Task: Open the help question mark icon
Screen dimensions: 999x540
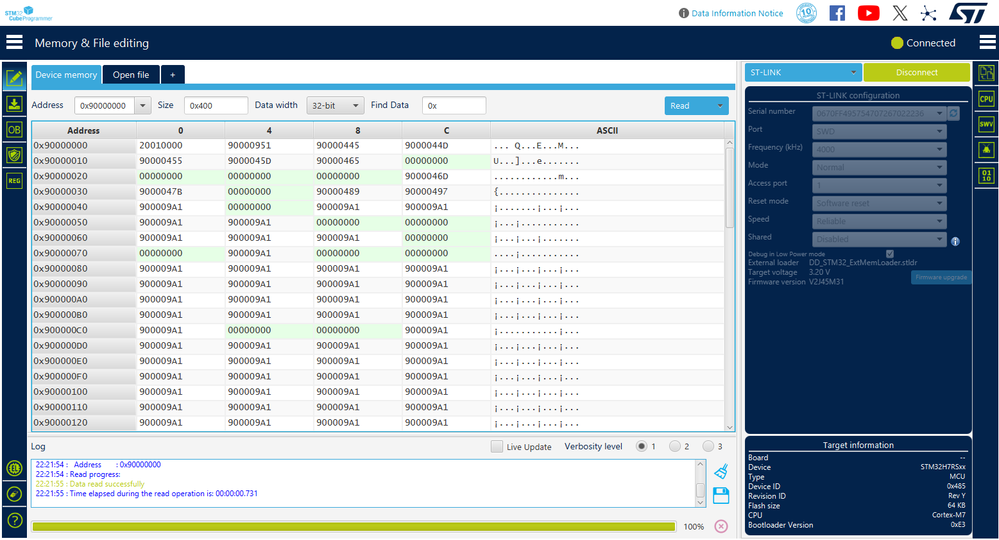Action: click(x=15, y=520)
